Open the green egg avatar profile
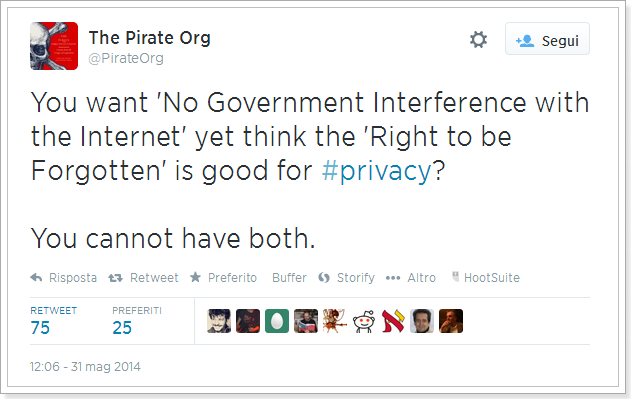This screenshot has width=631, height=399. click(x=277, y=321)
